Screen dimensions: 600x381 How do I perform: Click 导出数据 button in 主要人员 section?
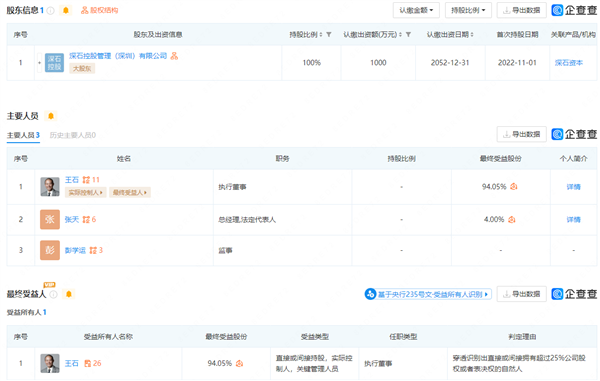pyautogui.click(x=521, y=134)
